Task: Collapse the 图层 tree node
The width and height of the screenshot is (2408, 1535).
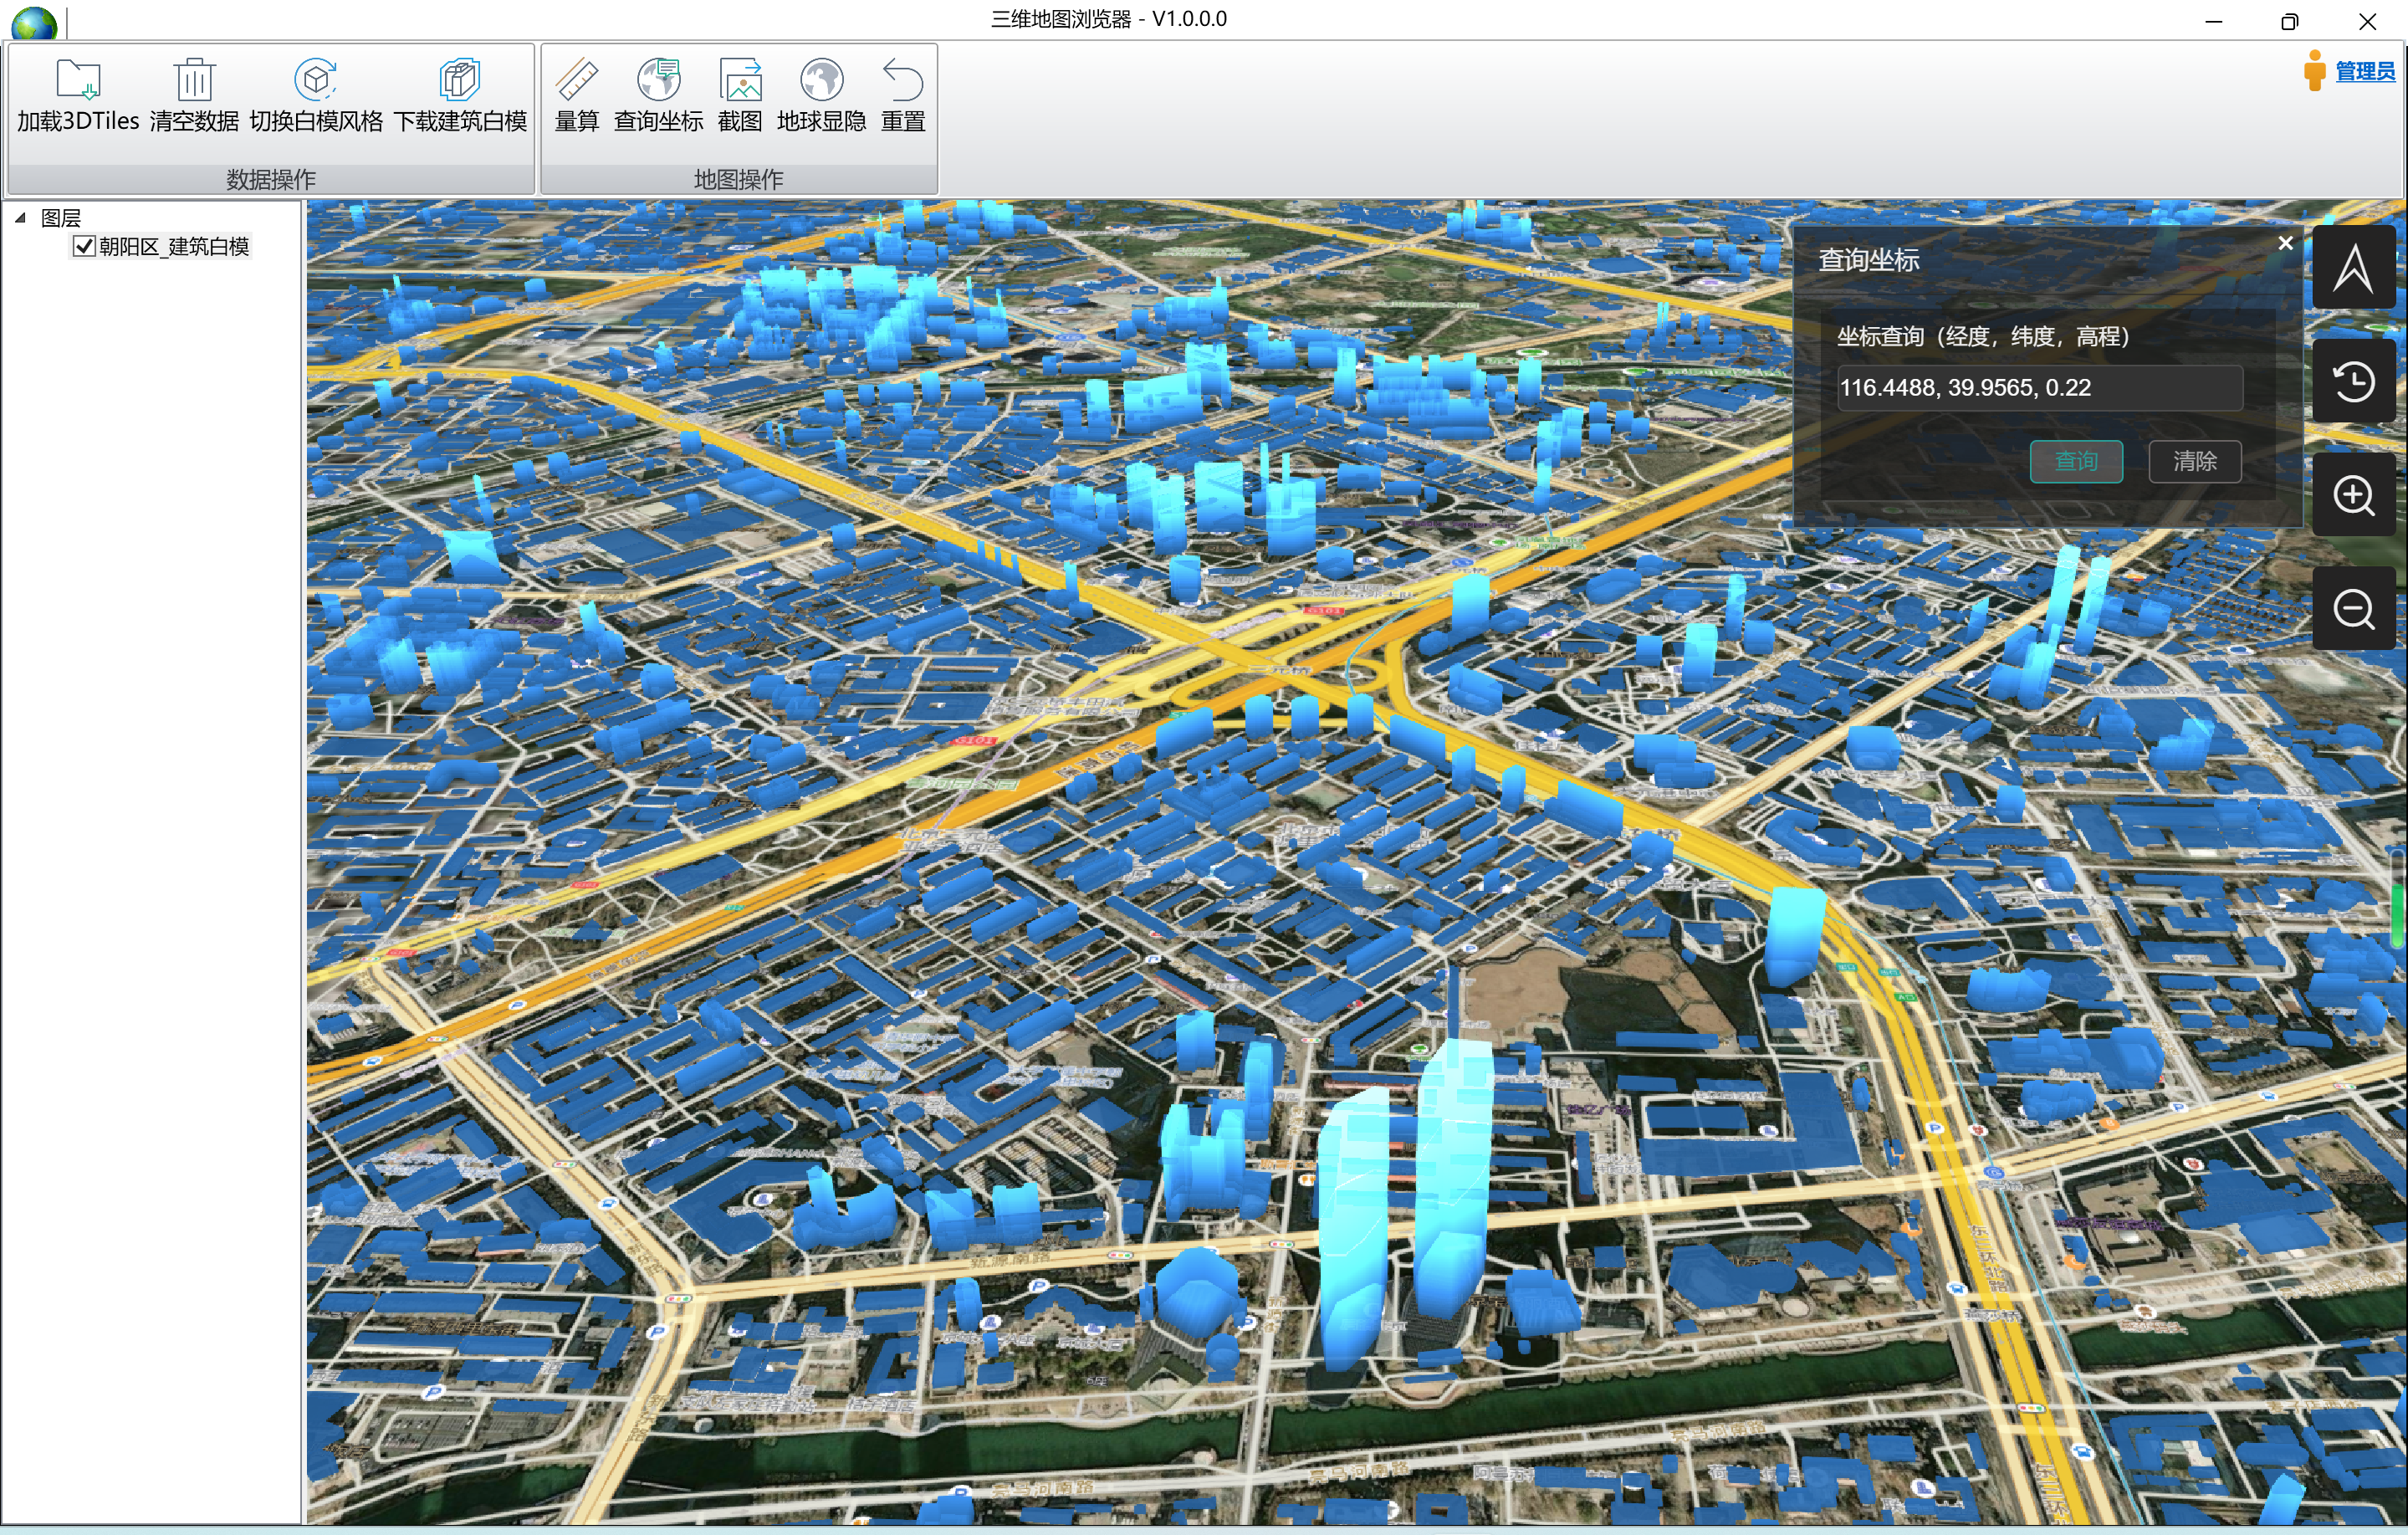Action: click(20, 217)
